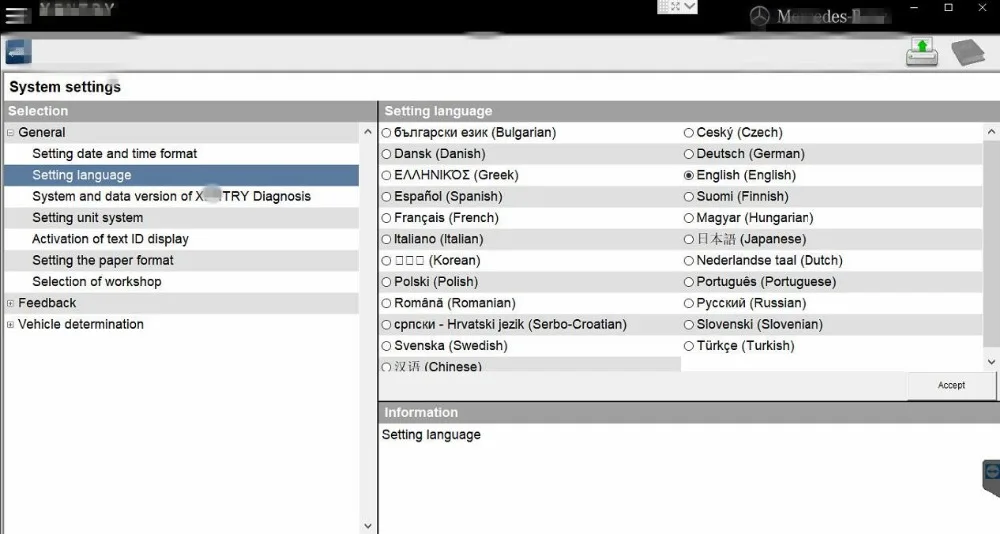1000x534 pixels.
Task: Click the print icon with green arrow
Action: click(922, 52)
